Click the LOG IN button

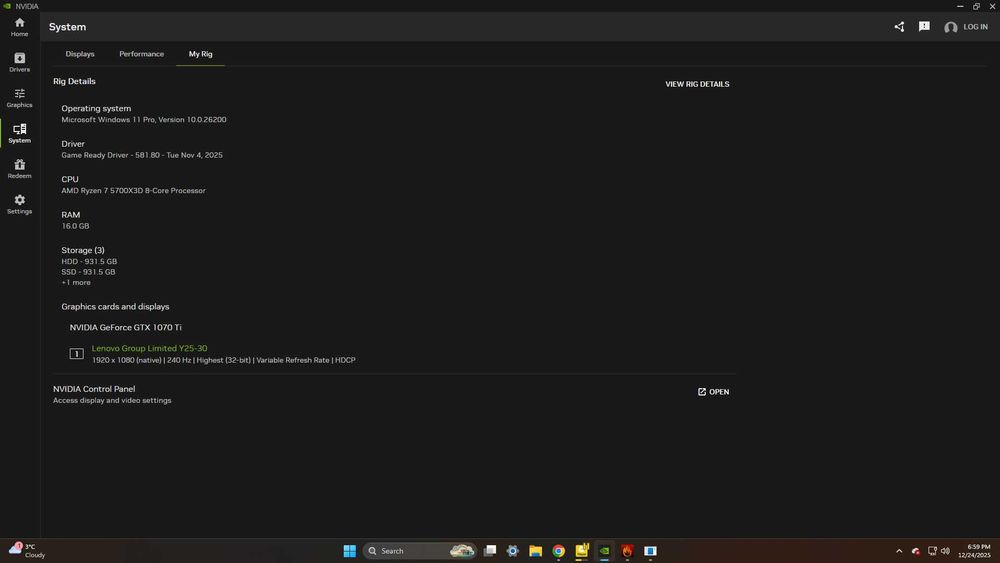[x=975, y=27]
